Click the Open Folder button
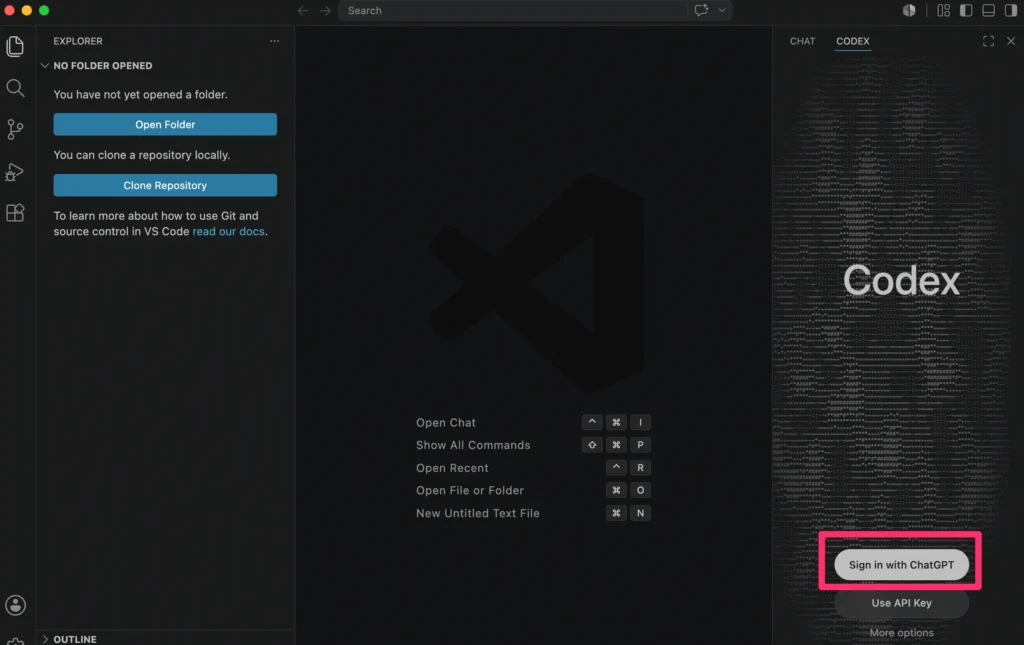Screen dimensions: 1024x645 pos(165,125)
